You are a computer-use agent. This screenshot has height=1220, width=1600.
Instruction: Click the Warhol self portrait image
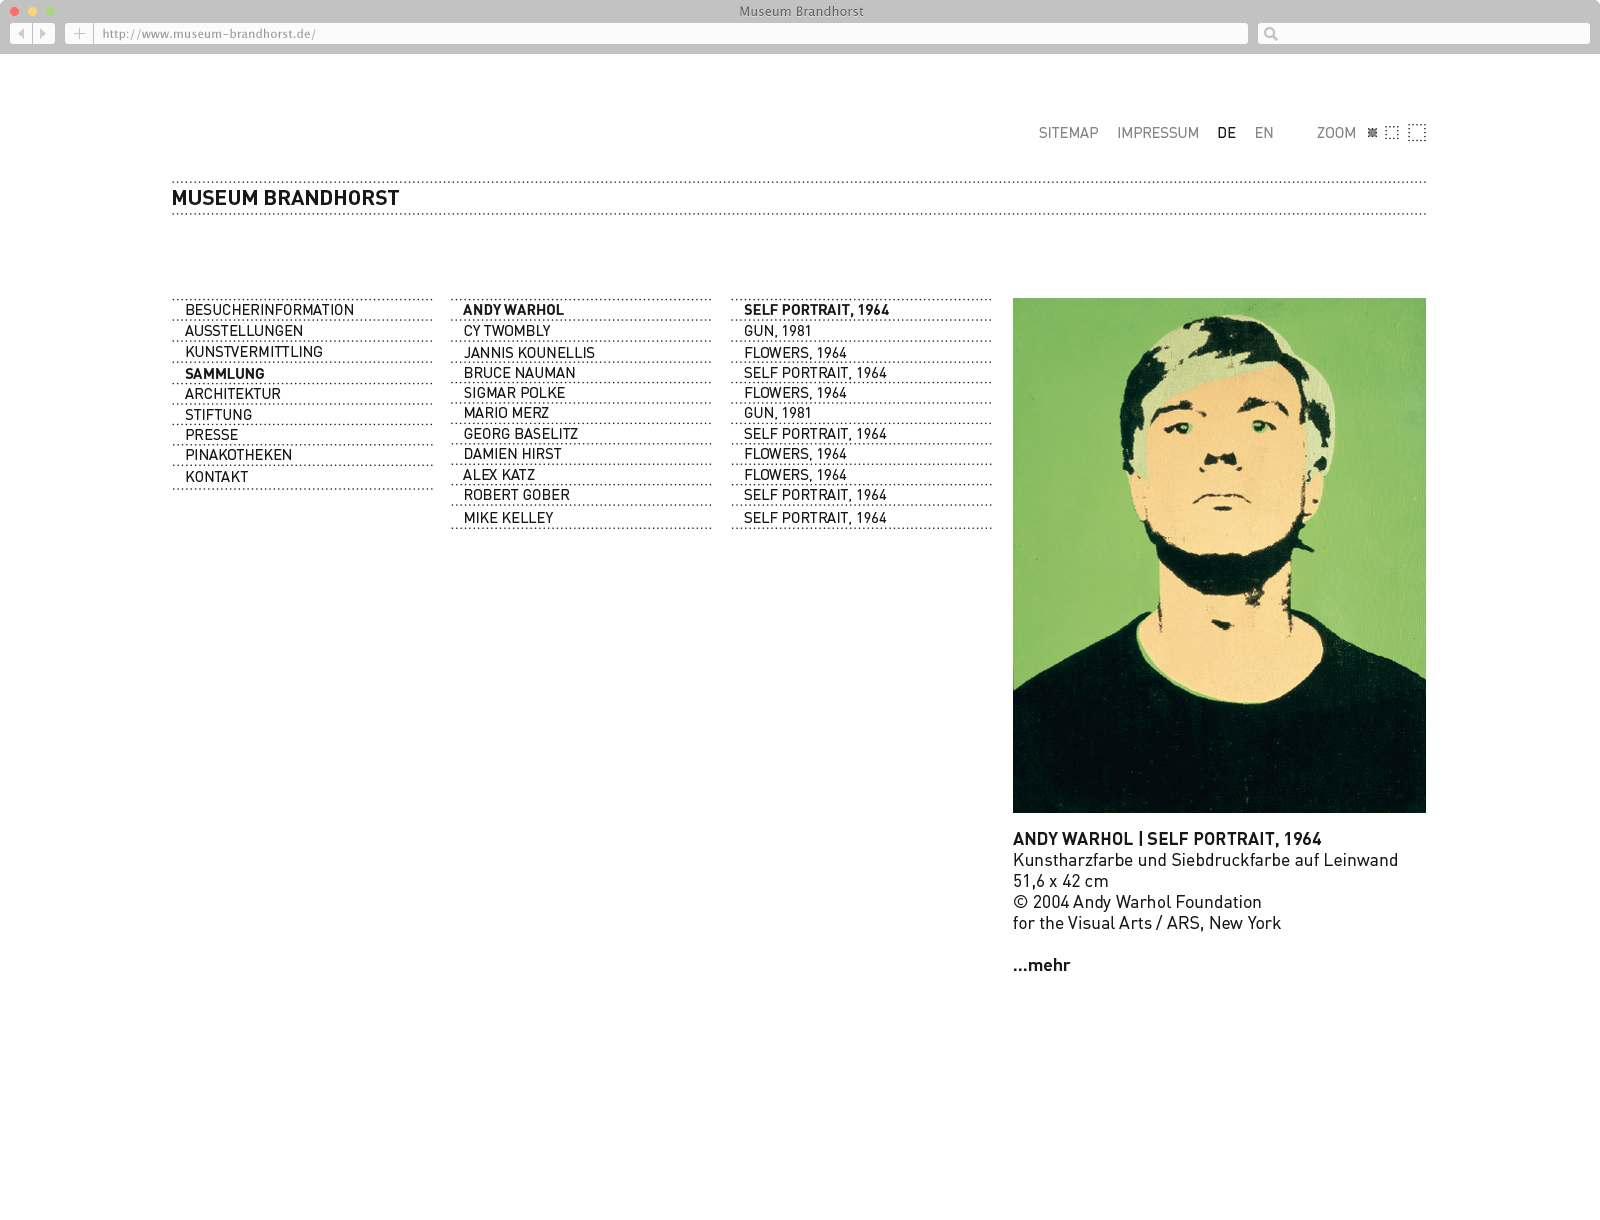click(x=1219, y=555)
